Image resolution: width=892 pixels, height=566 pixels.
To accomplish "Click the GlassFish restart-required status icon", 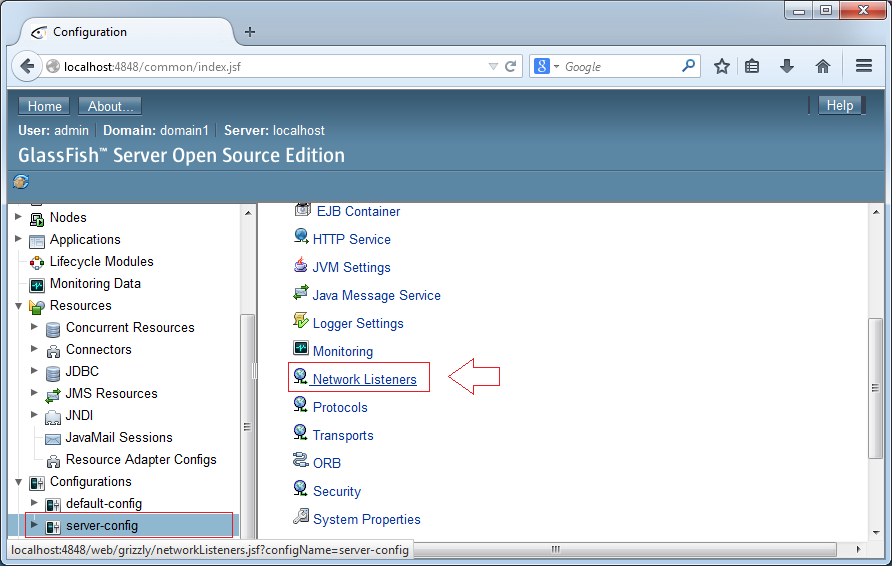I will point(21,182).
